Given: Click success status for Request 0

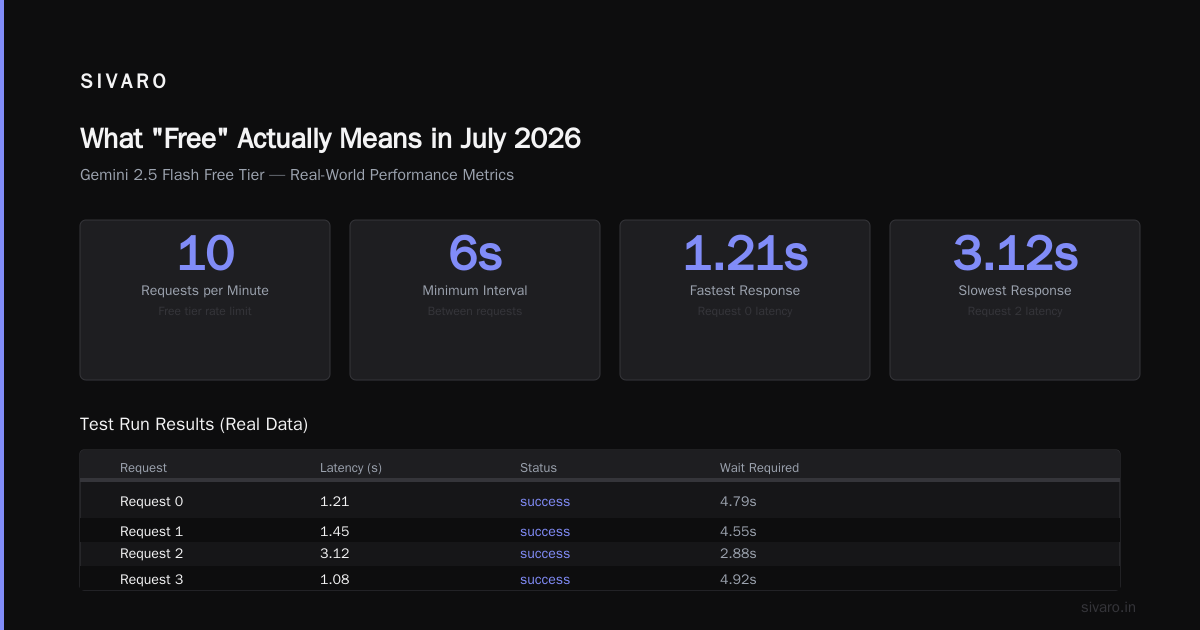Looking at the screenshot, I should pos(545,501).
